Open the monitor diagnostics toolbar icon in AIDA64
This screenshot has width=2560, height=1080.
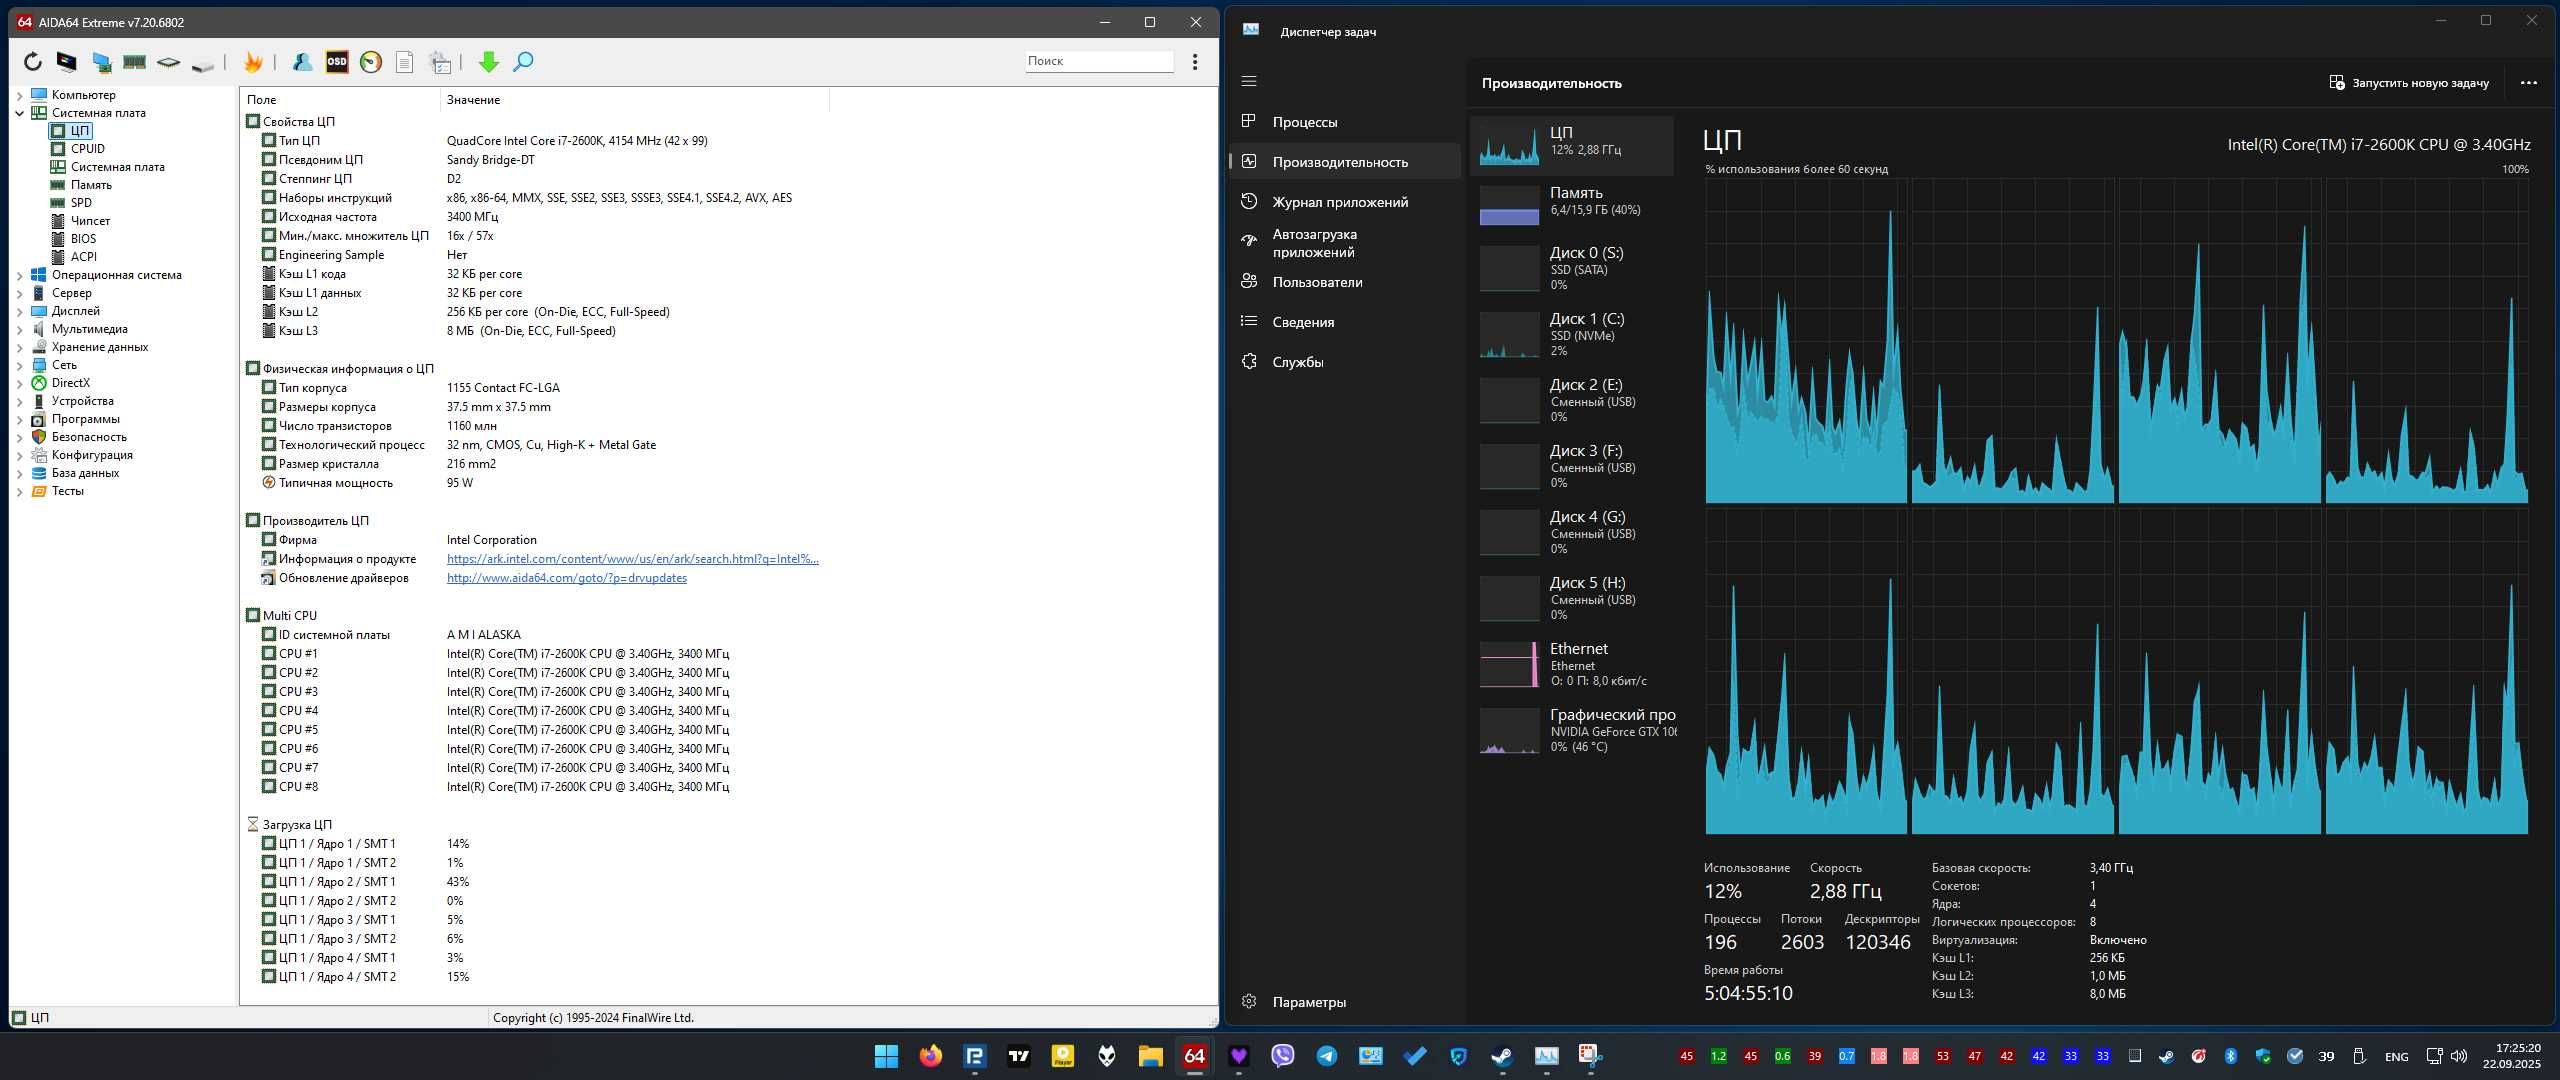(67, 62)
